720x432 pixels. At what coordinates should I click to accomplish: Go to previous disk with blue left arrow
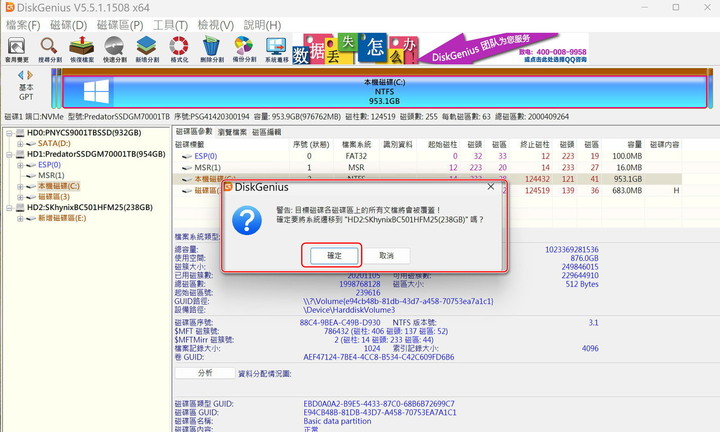(21, 74)
